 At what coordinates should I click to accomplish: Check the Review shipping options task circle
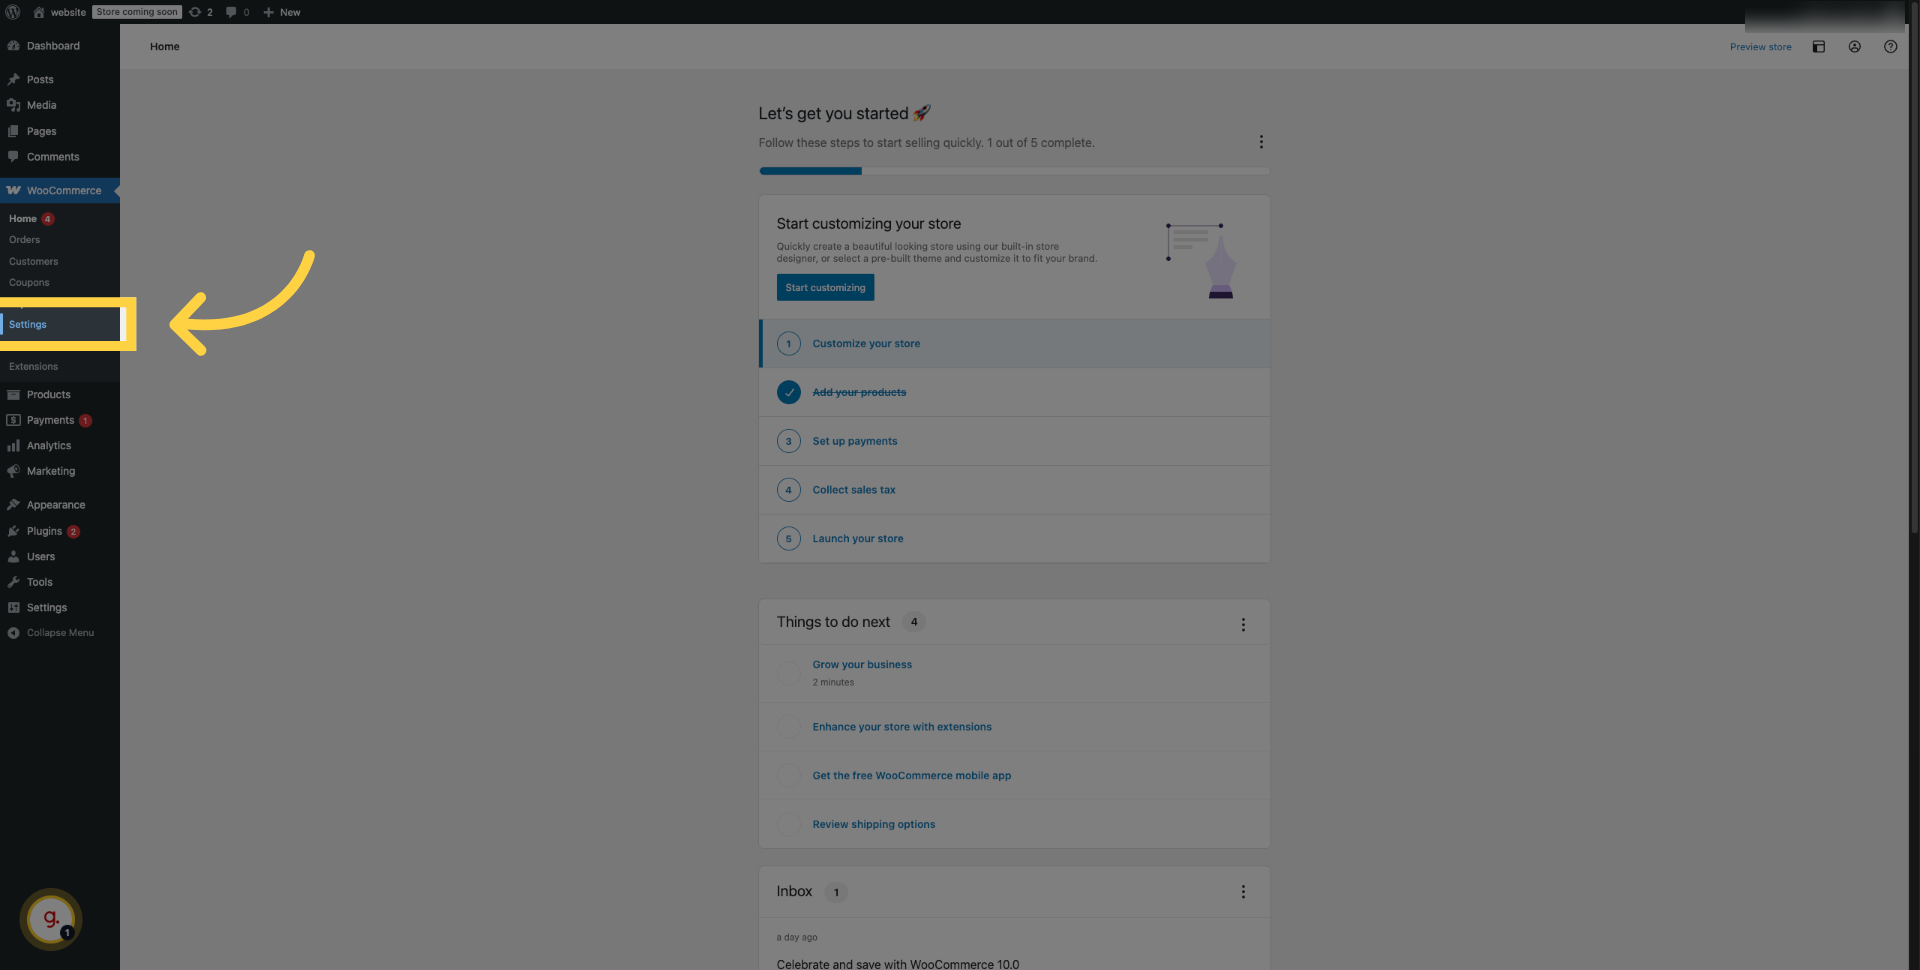point(789,825)
